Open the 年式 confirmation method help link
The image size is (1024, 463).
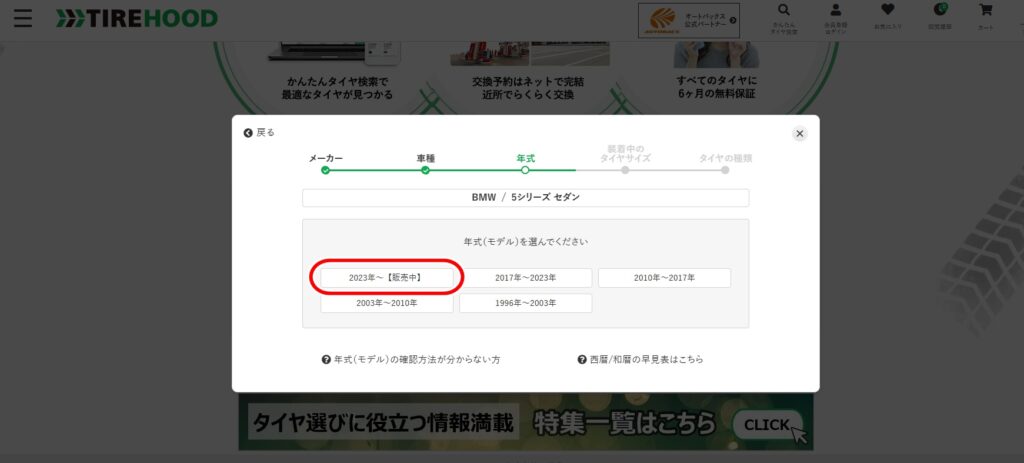pyautogui.click(x=411, y=359)
